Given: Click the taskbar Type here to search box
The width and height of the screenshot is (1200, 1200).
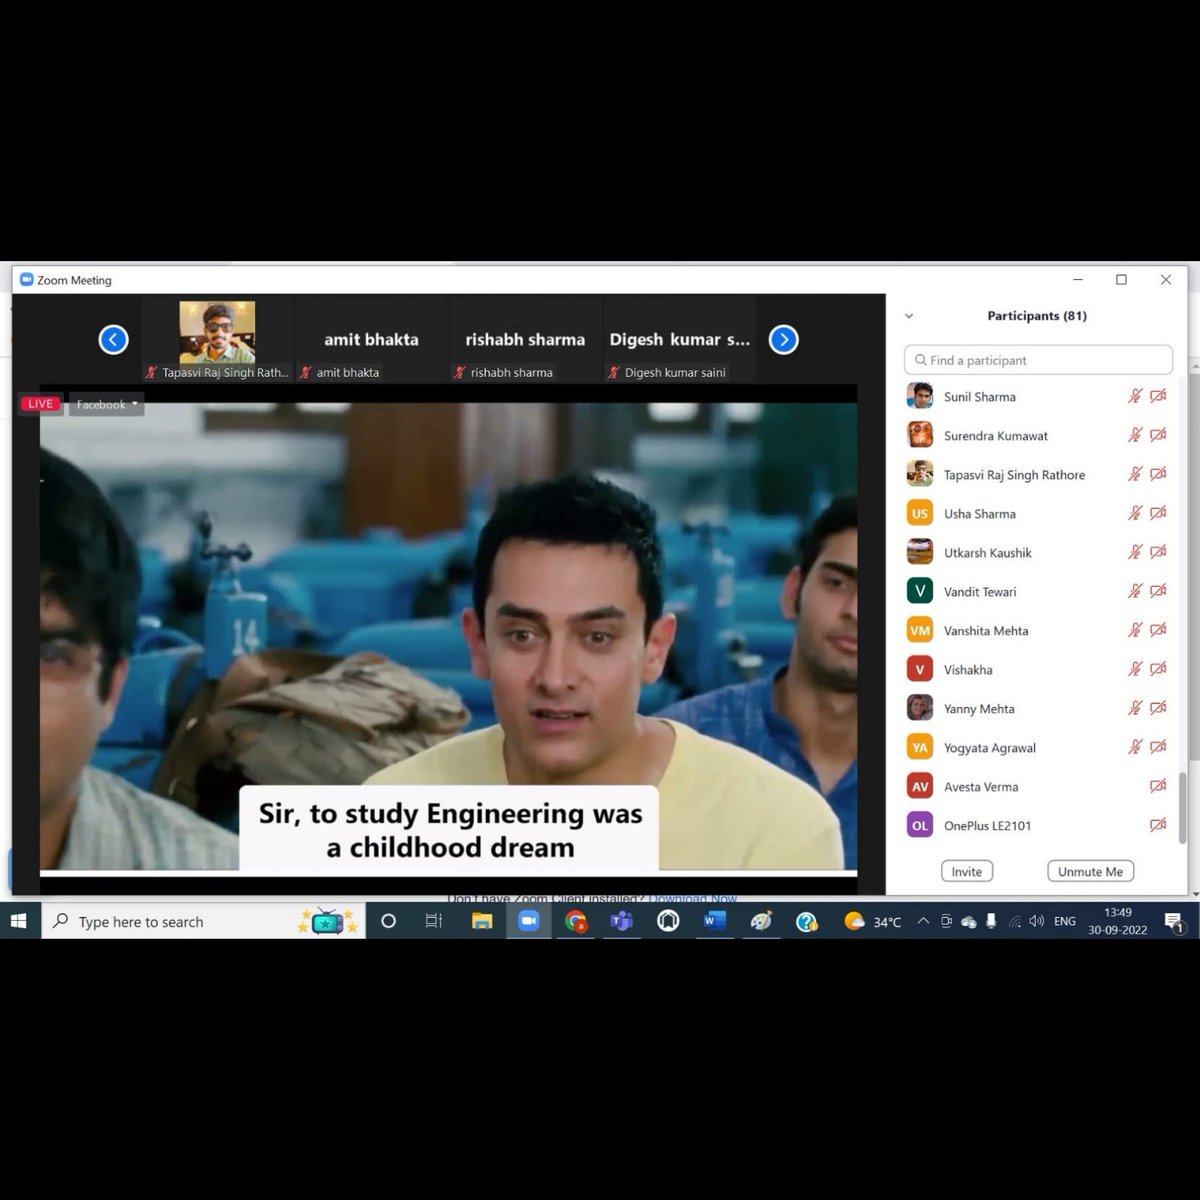Looking at the screenshot, I should point(204,921).
